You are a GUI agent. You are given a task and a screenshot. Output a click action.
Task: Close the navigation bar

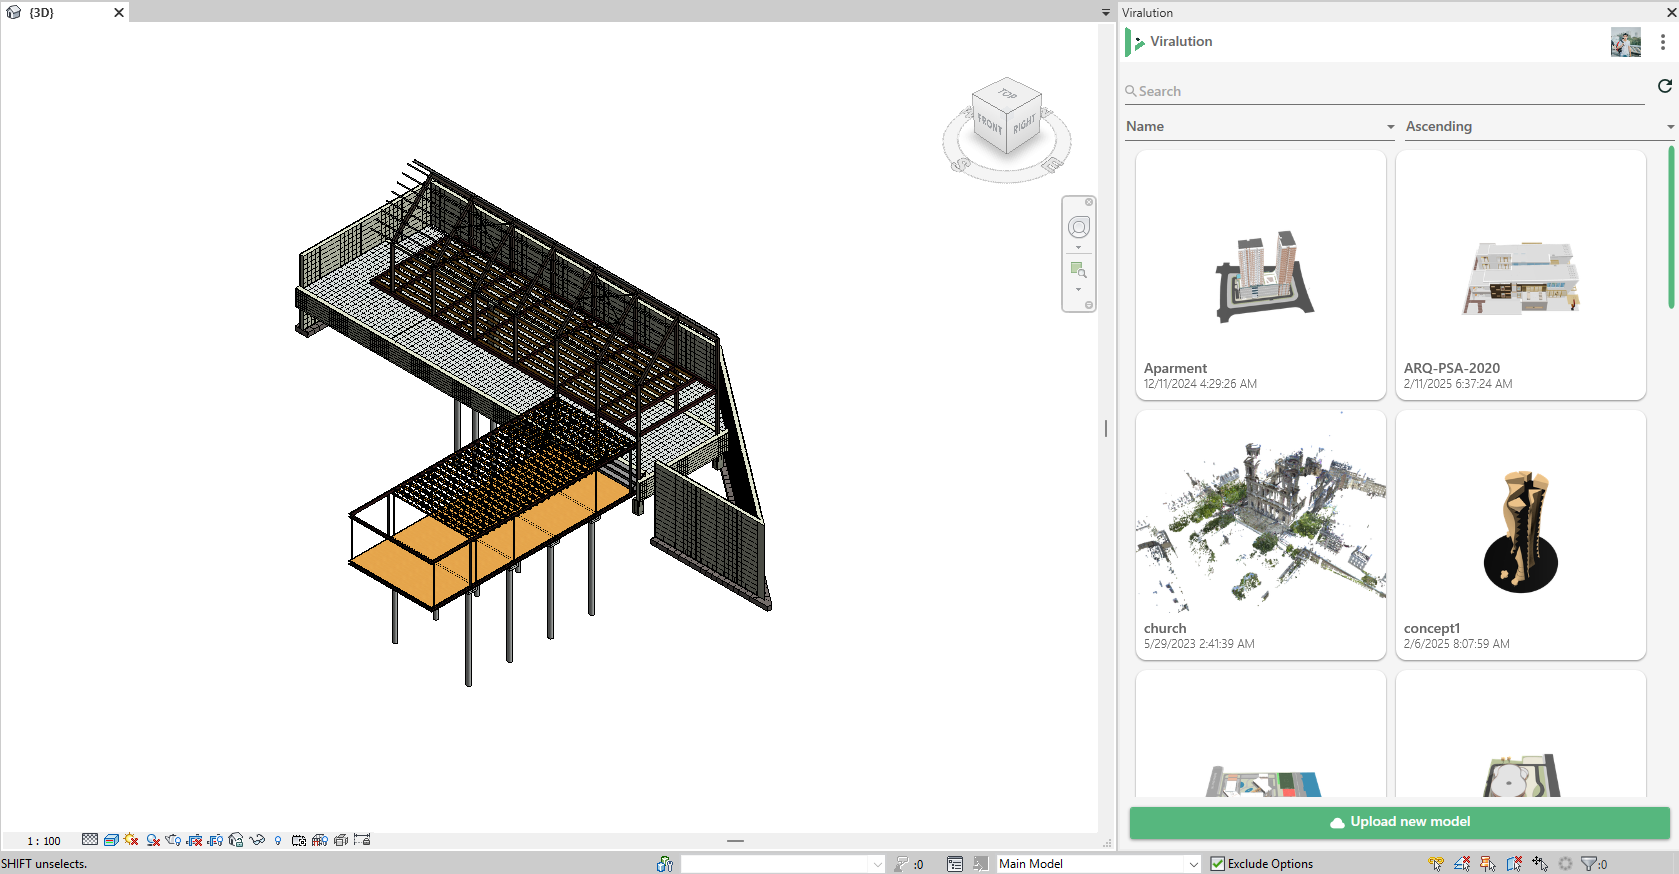[1089, 202]
